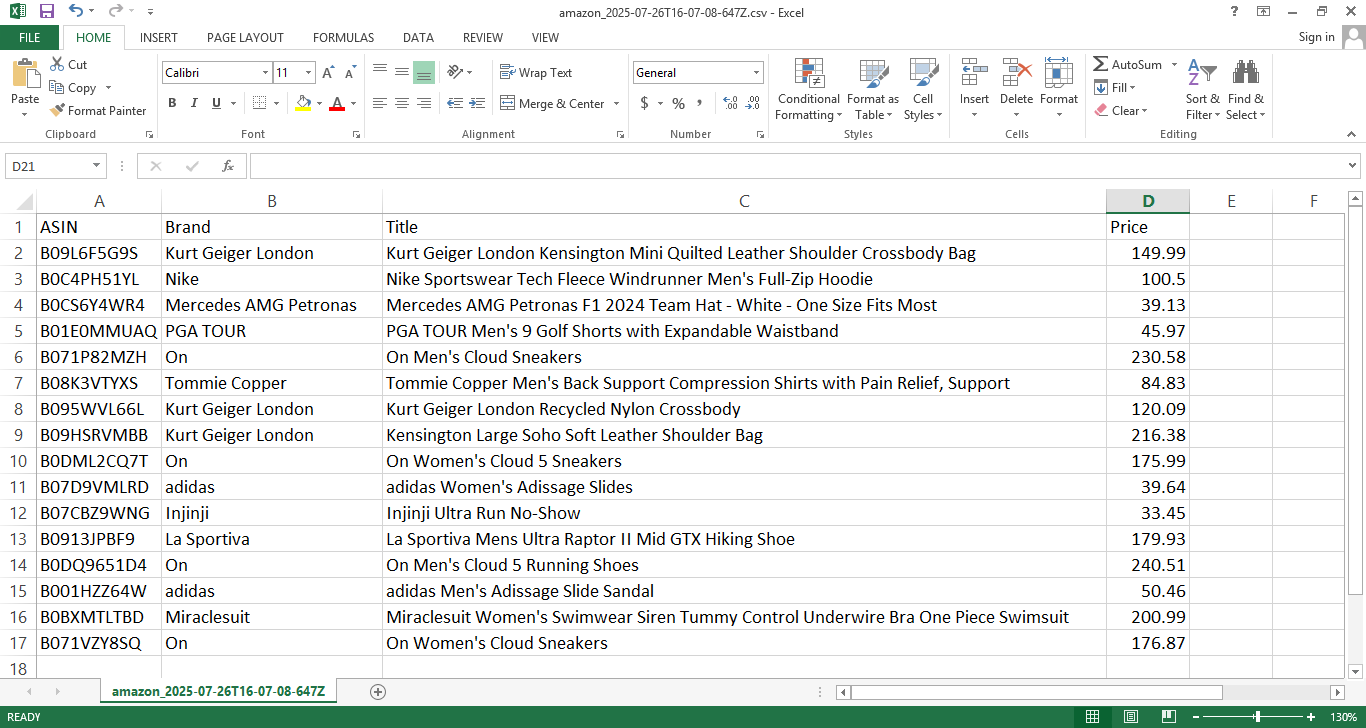Click the Sign in link
1366x728 pixels.
tap(1316, 37)
